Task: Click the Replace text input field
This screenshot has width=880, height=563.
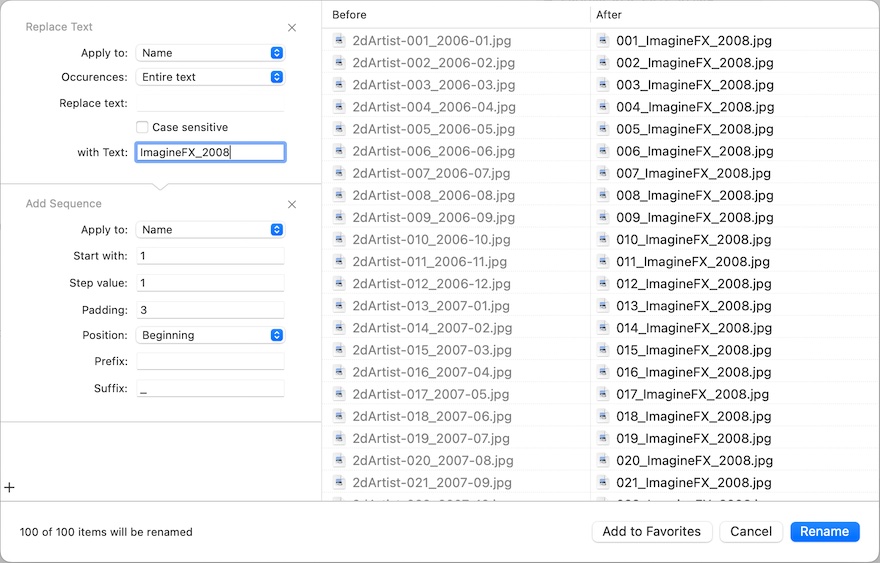Action: pyautogui.click(x=210, y=103)
